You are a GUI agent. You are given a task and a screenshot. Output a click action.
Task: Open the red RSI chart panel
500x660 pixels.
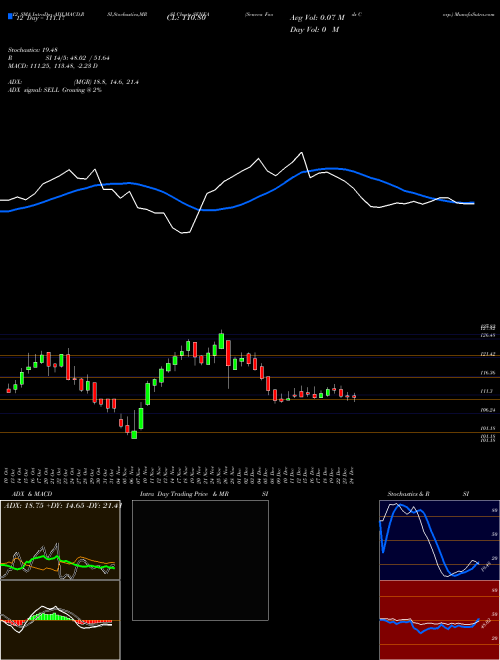439,620
